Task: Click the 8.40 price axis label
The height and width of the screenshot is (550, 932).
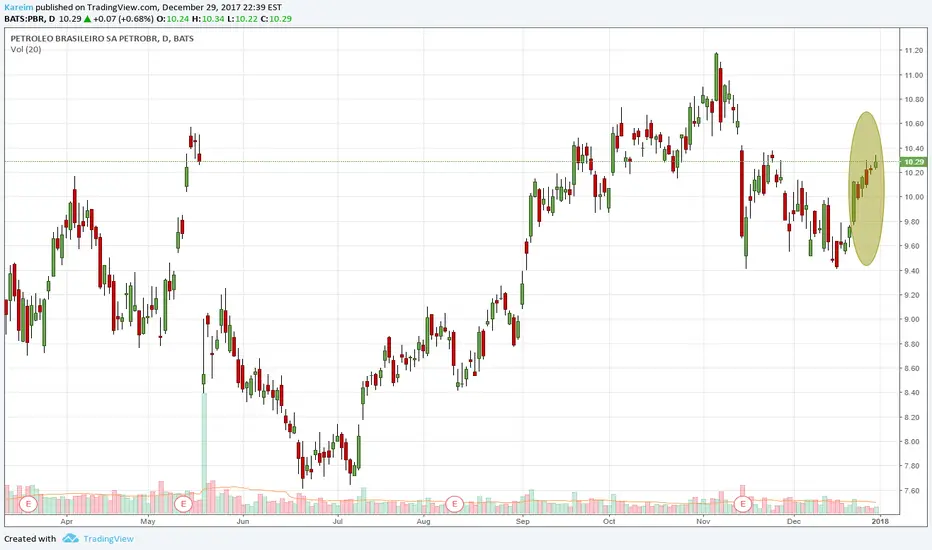Action: point(914,393)
